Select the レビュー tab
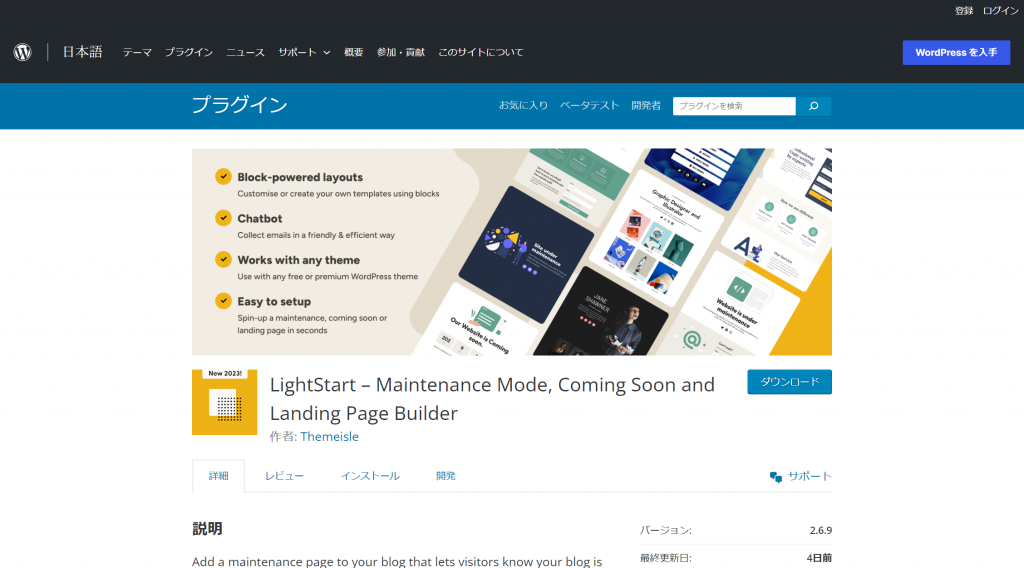1024x568 pixels. coord(284,476)
